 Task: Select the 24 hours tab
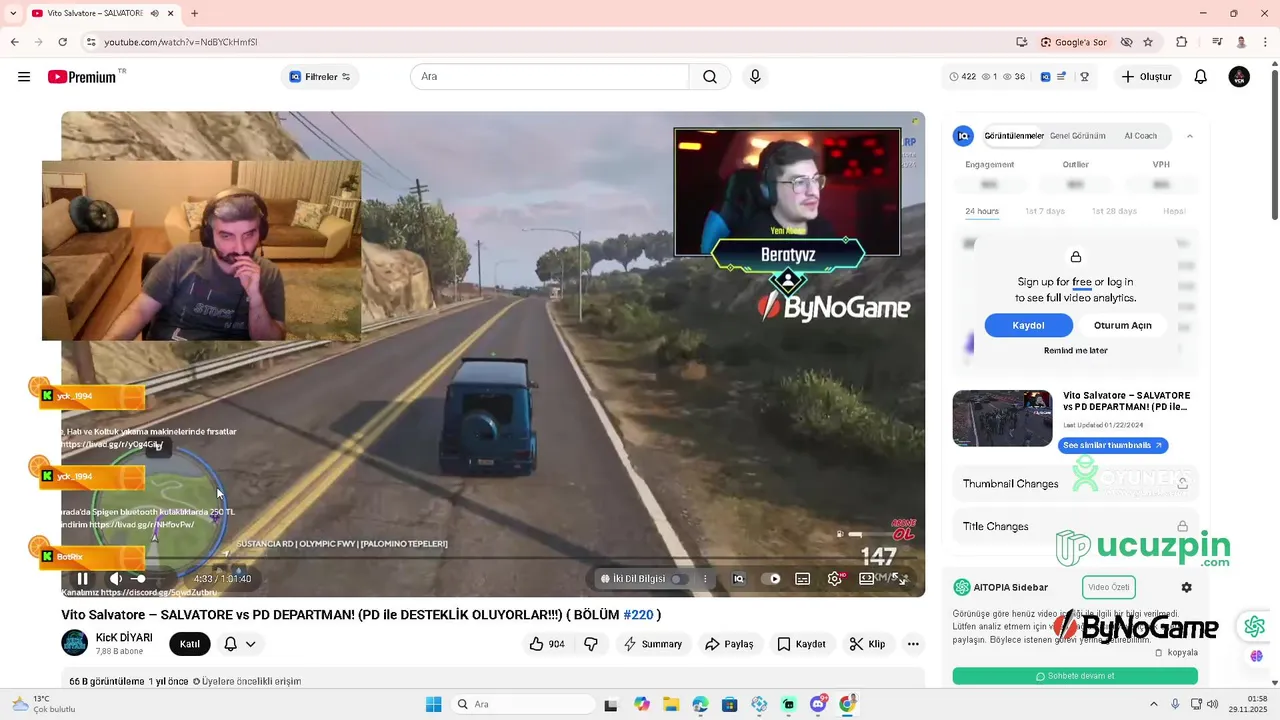click(x=982, y=211)
